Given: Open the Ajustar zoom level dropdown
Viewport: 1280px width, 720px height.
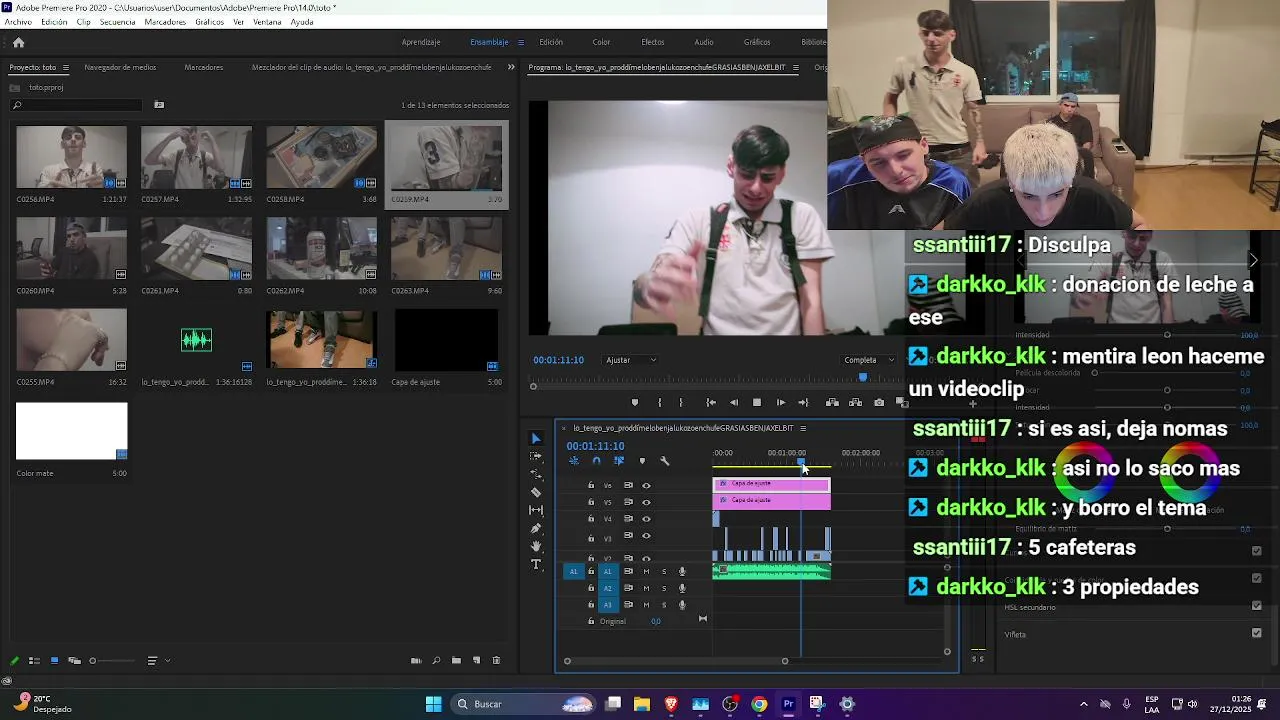Looking at the screenshot, I should point(631,360).
